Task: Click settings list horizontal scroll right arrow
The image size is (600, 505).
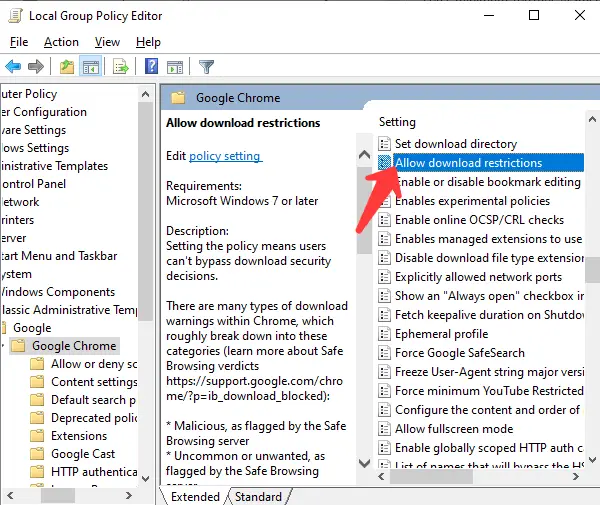Action: pos(576,477)
